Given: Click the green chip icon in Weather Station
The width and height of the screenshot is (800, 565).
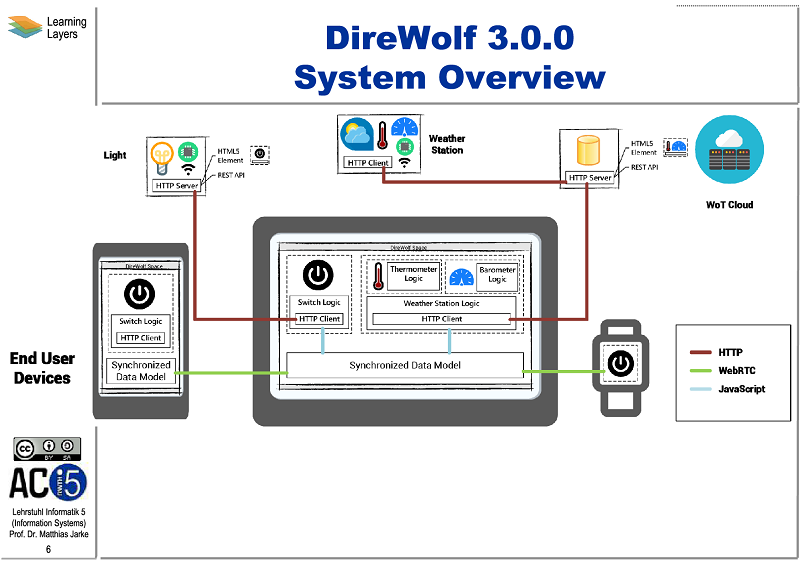Looking at the screenshot, I should tap(405, 146).
